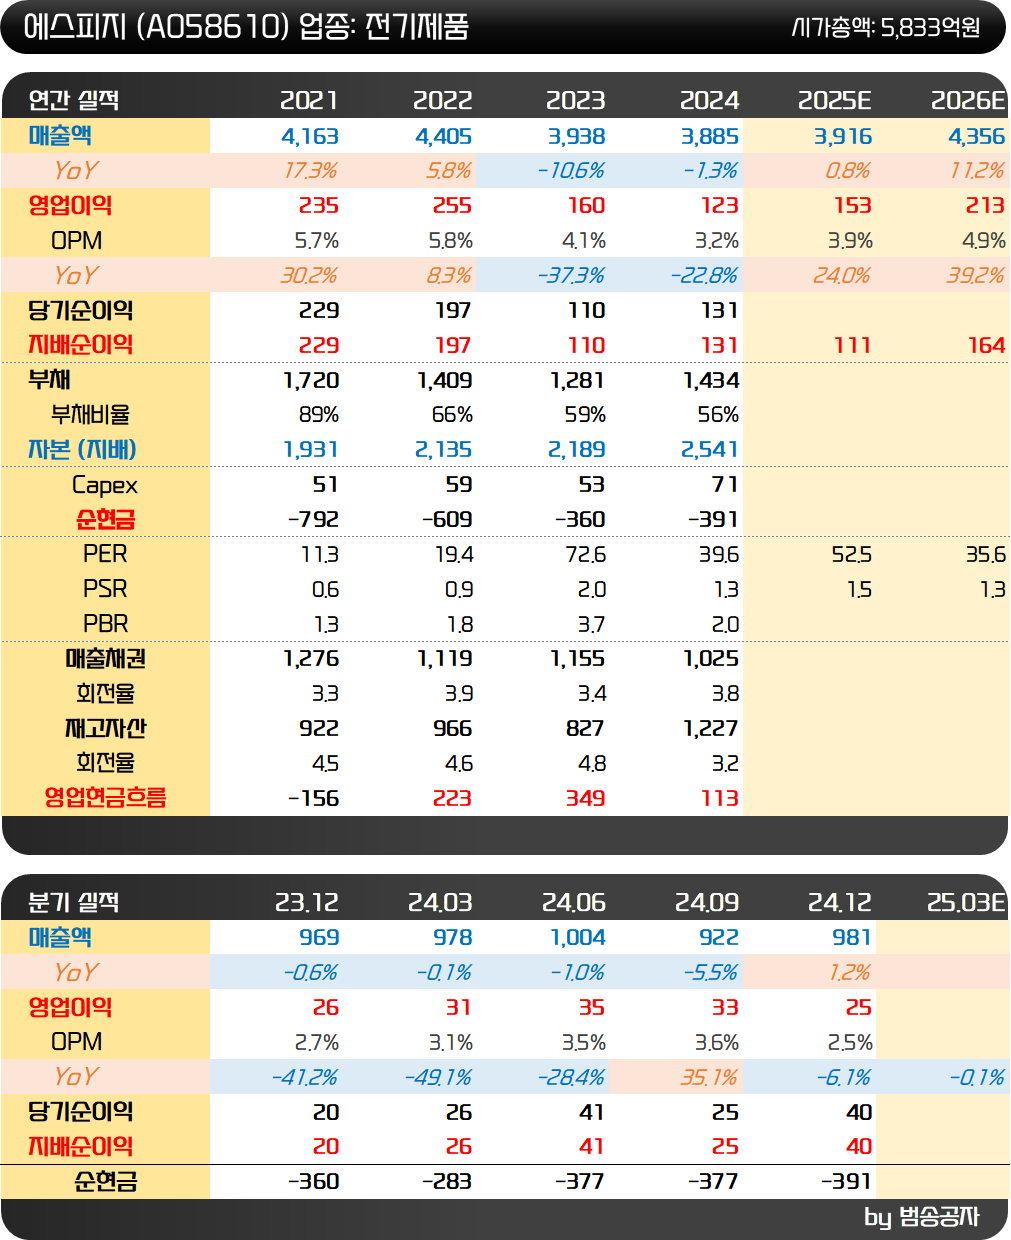The image size is (1011, 1240).
Task: Select the 24.03 quarterly 순현금 value -283
Action: pos(447,1181)
